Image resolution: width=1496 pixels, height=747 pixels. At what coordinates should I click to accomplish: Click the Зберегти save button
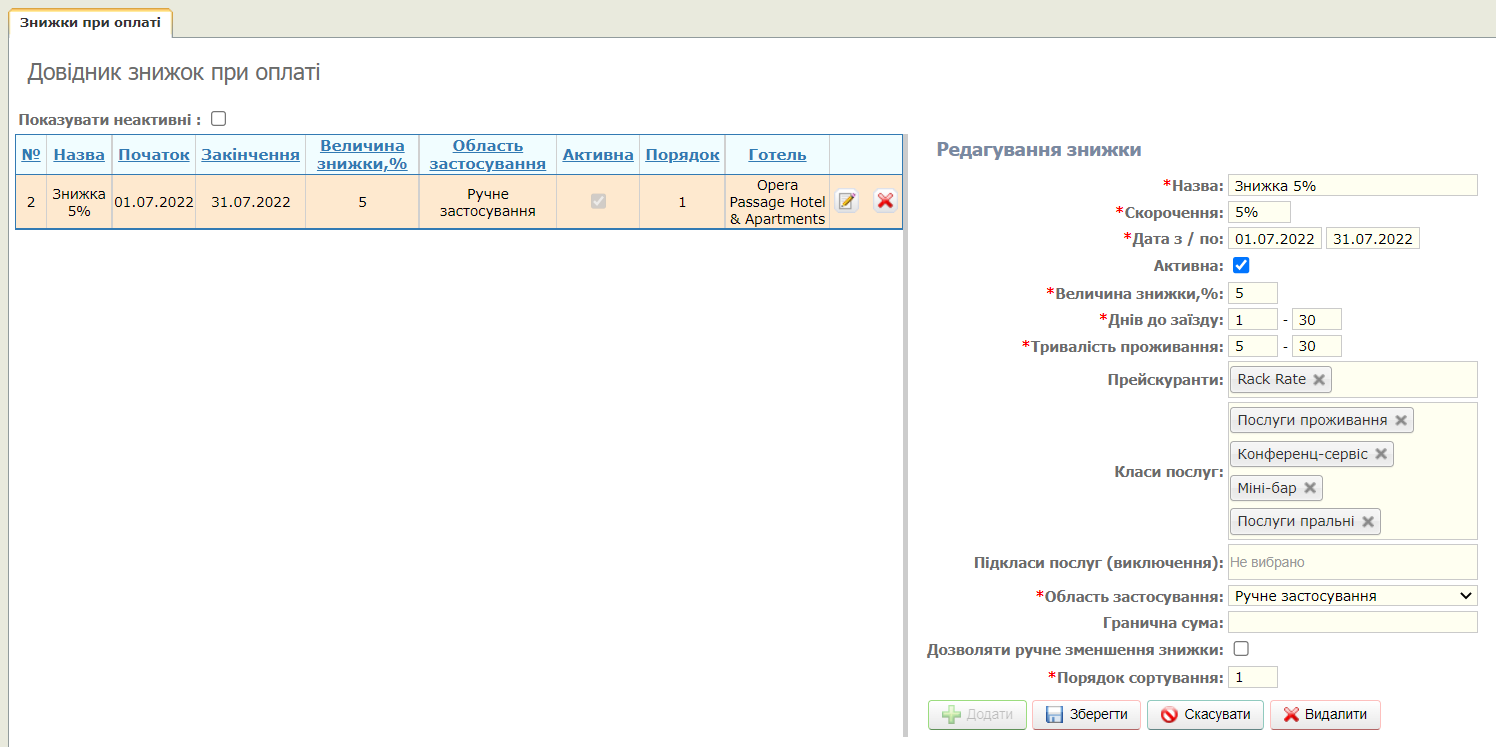(x=1086, y=715)
